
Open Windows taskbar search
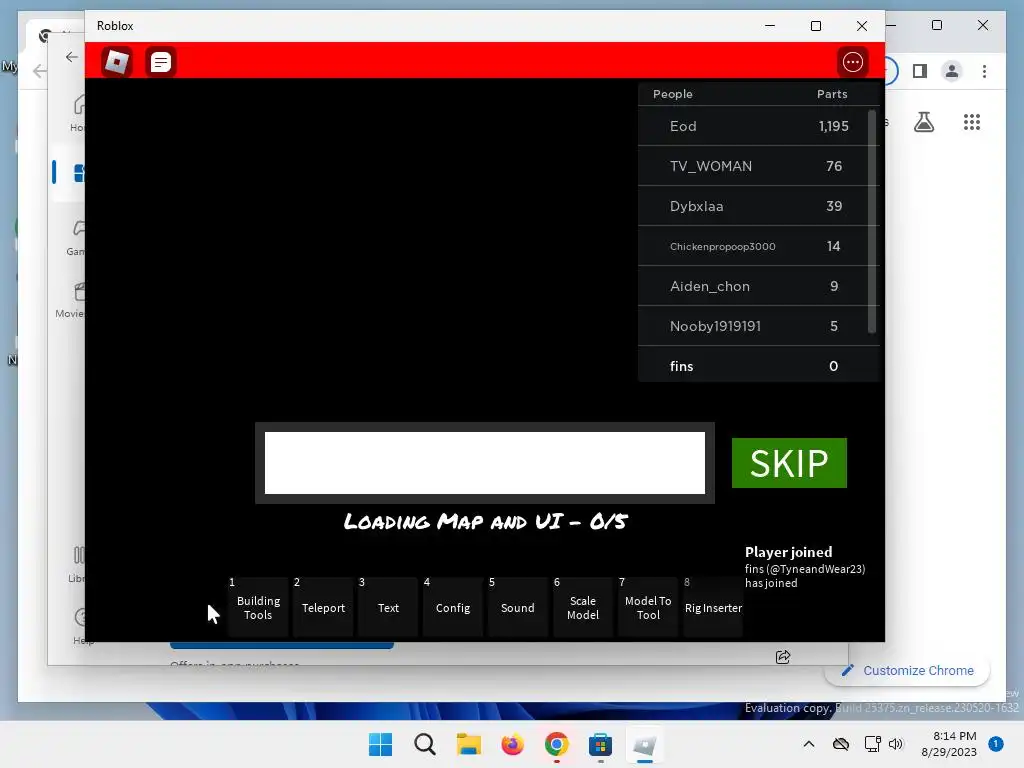click(424, 744)
